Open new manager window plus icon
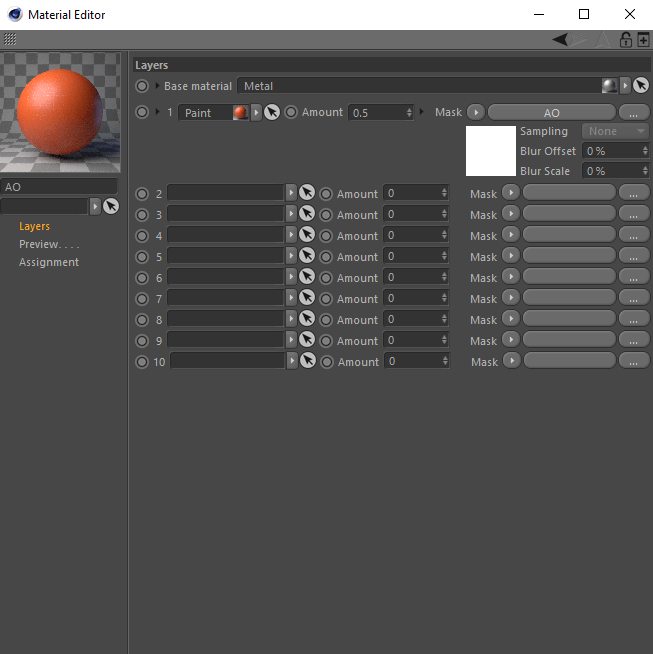Viewport: 653px width, 654px height. (x=643, y=40)
